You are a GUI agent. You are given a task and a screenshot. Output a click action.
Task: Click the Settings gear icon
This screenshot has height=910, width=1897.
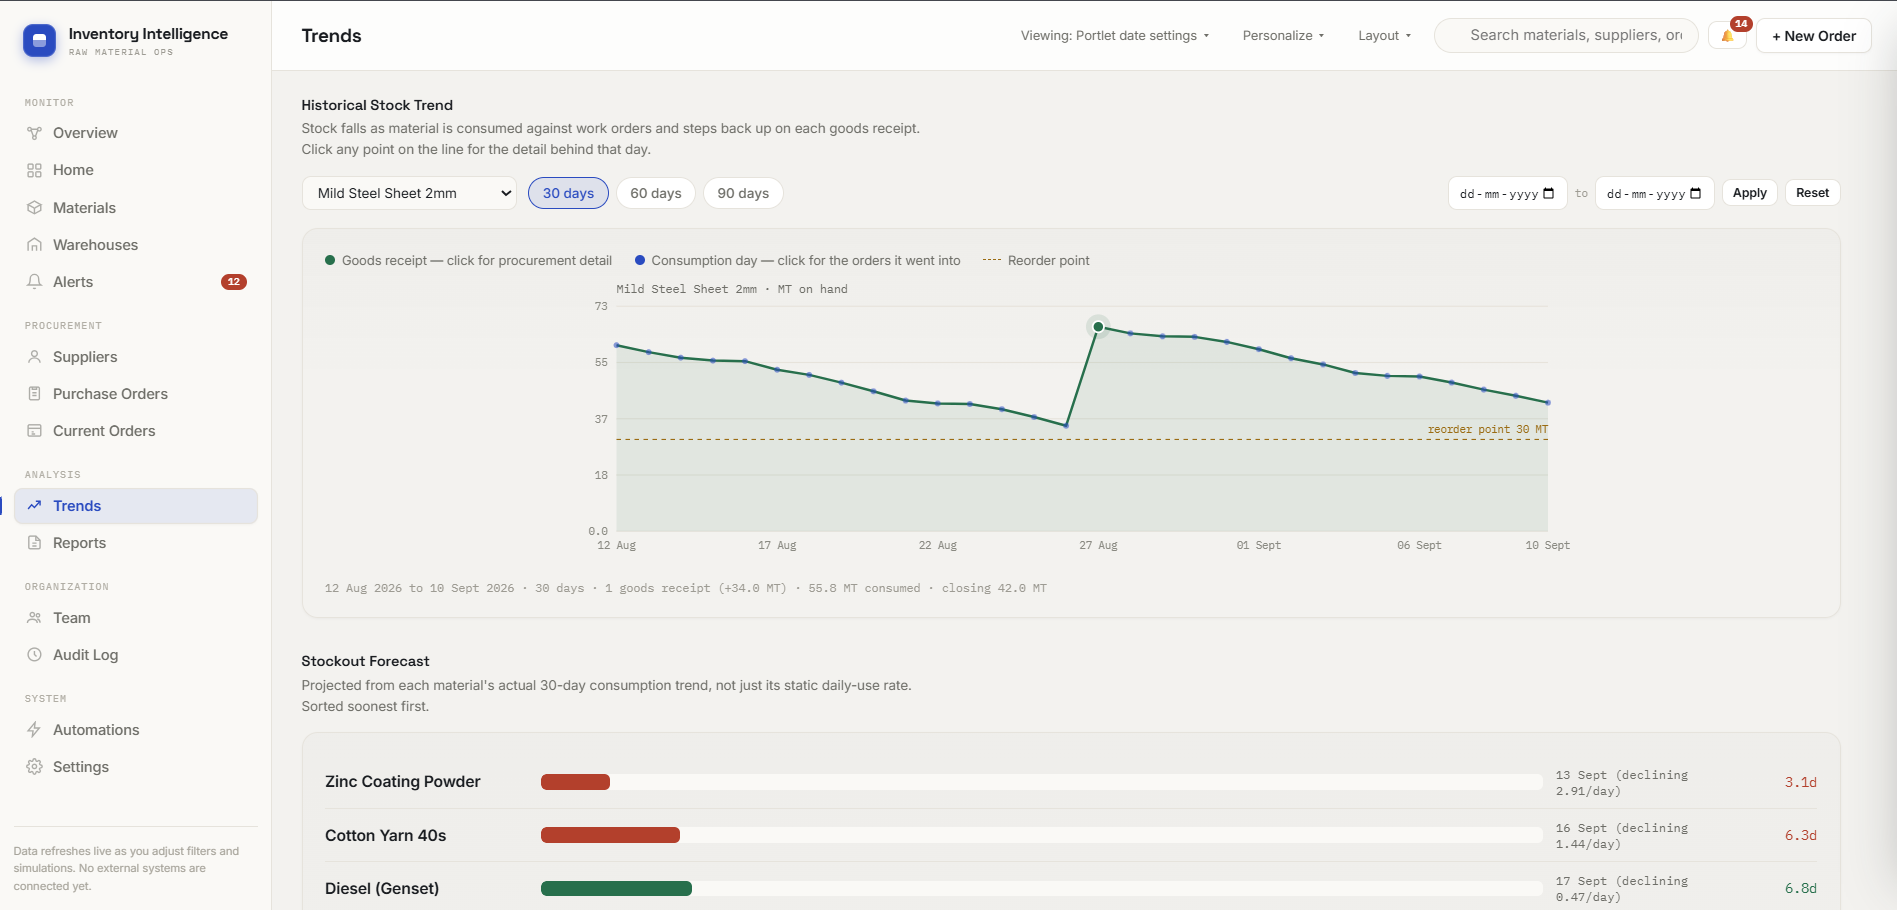pyautogui.click(x=34, y=767)
